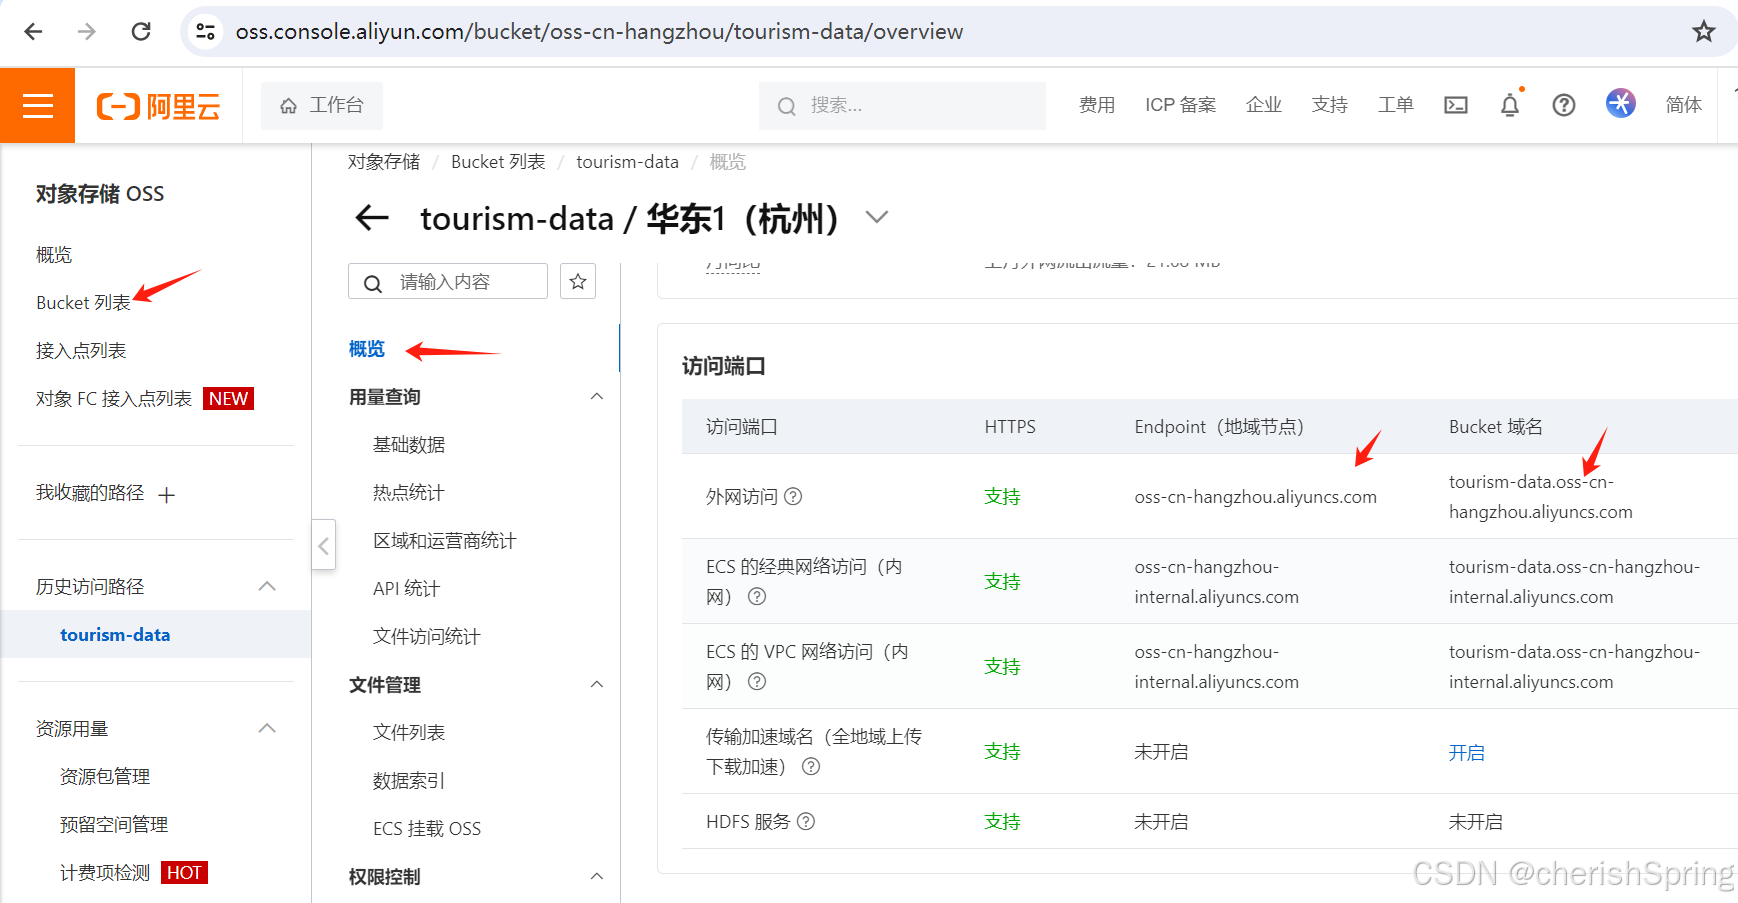Open 预留空间管理
The height and width of the screenshot is (903, 1738).
pyautogui.click(x=114, y=825)
